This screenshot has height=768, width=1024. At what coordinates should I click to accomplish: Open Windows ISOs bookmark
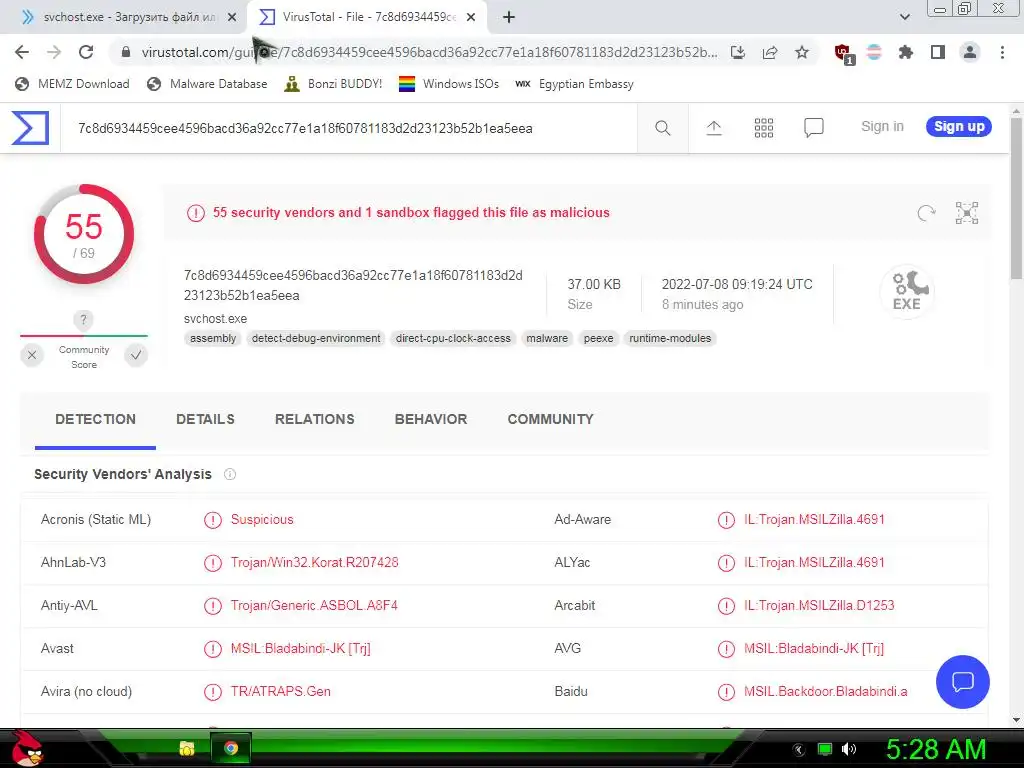[449, 84]
